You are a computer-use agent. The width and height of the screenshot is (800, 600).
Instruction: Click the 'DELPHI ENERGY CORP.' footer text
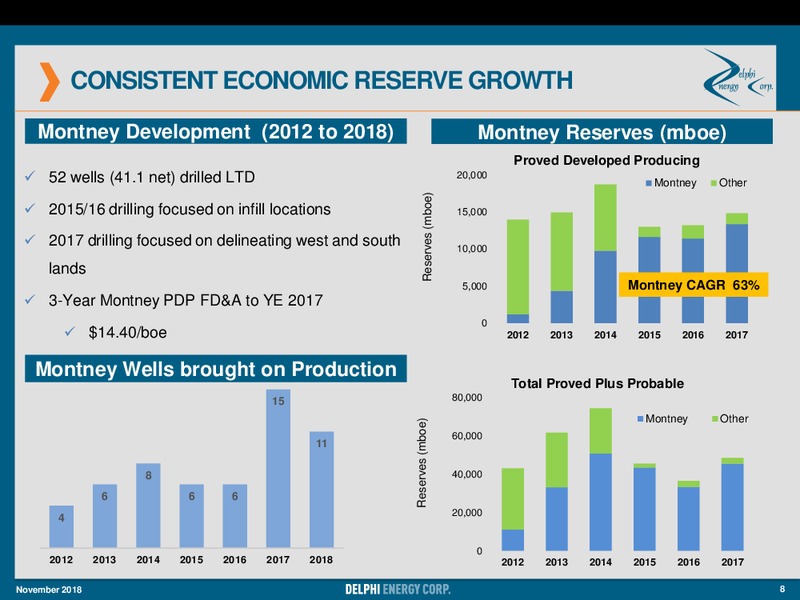[x=397, y=589]
